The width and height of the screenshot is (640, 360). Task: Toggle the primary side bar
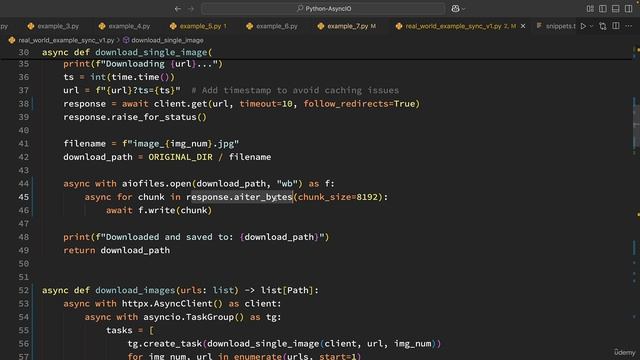(x=603, y=9)
